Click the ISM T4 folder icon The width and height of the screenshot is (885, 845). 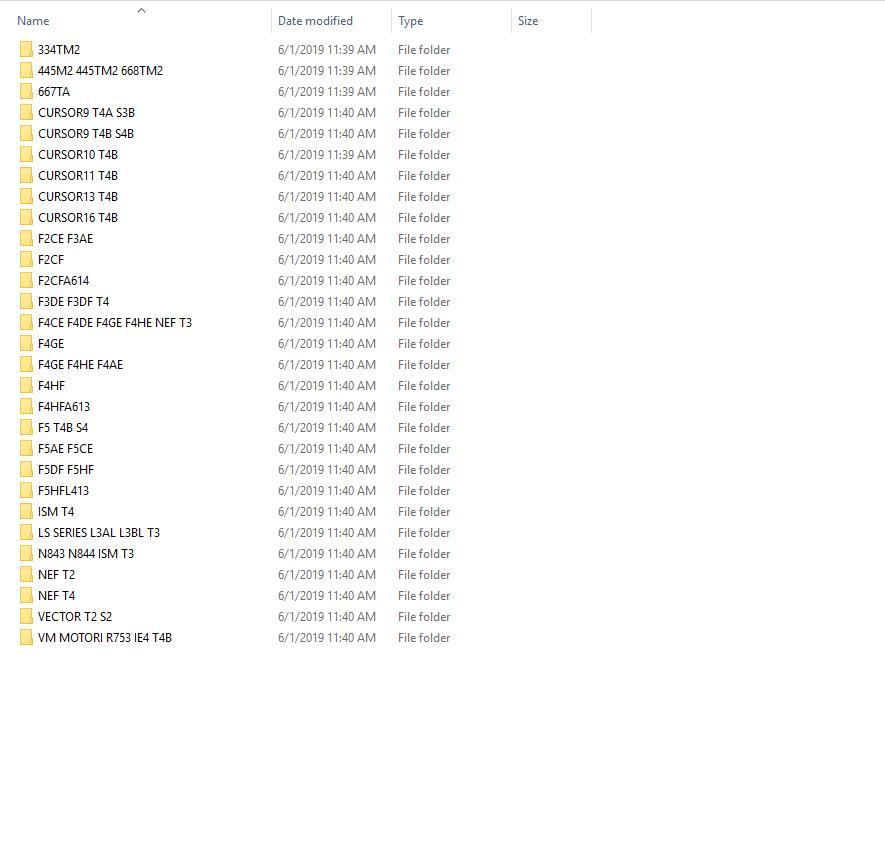(26, 511)
